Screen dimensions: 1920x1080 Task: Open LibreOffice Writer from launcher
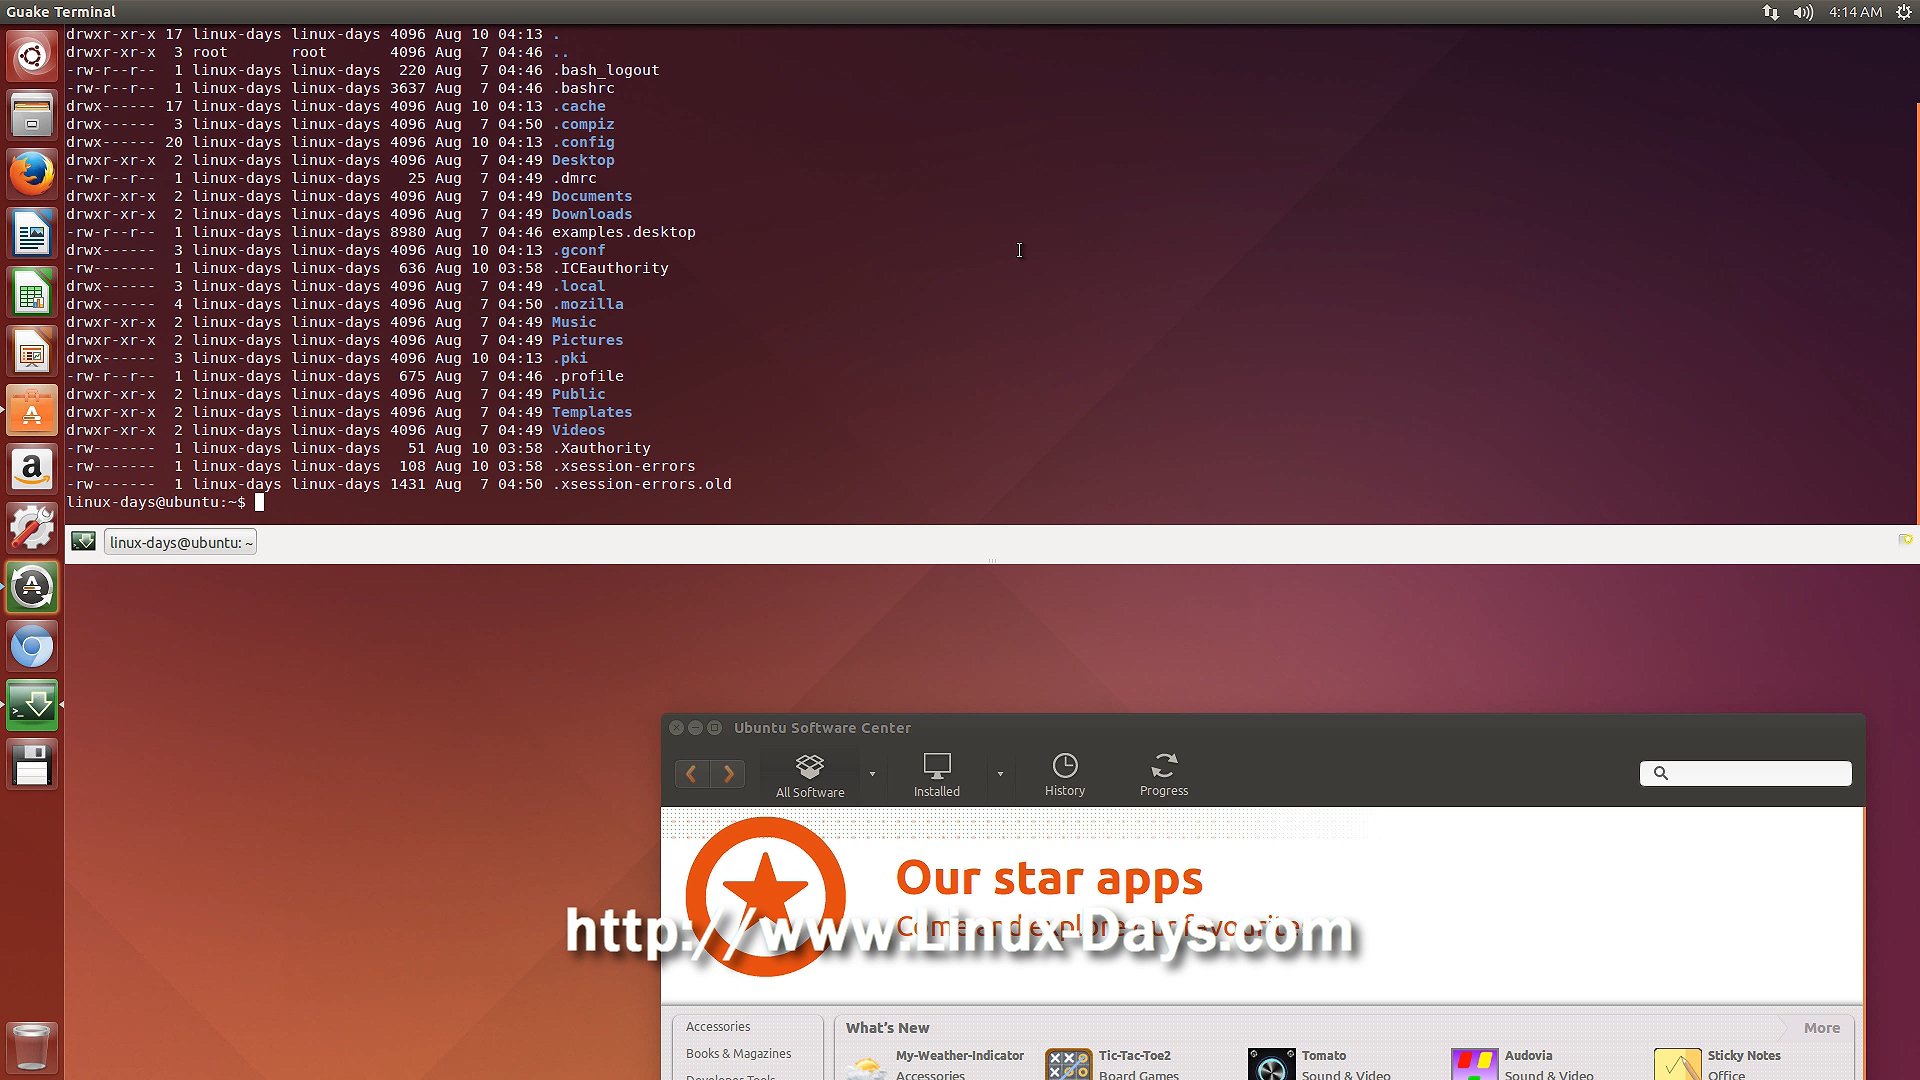32,233
